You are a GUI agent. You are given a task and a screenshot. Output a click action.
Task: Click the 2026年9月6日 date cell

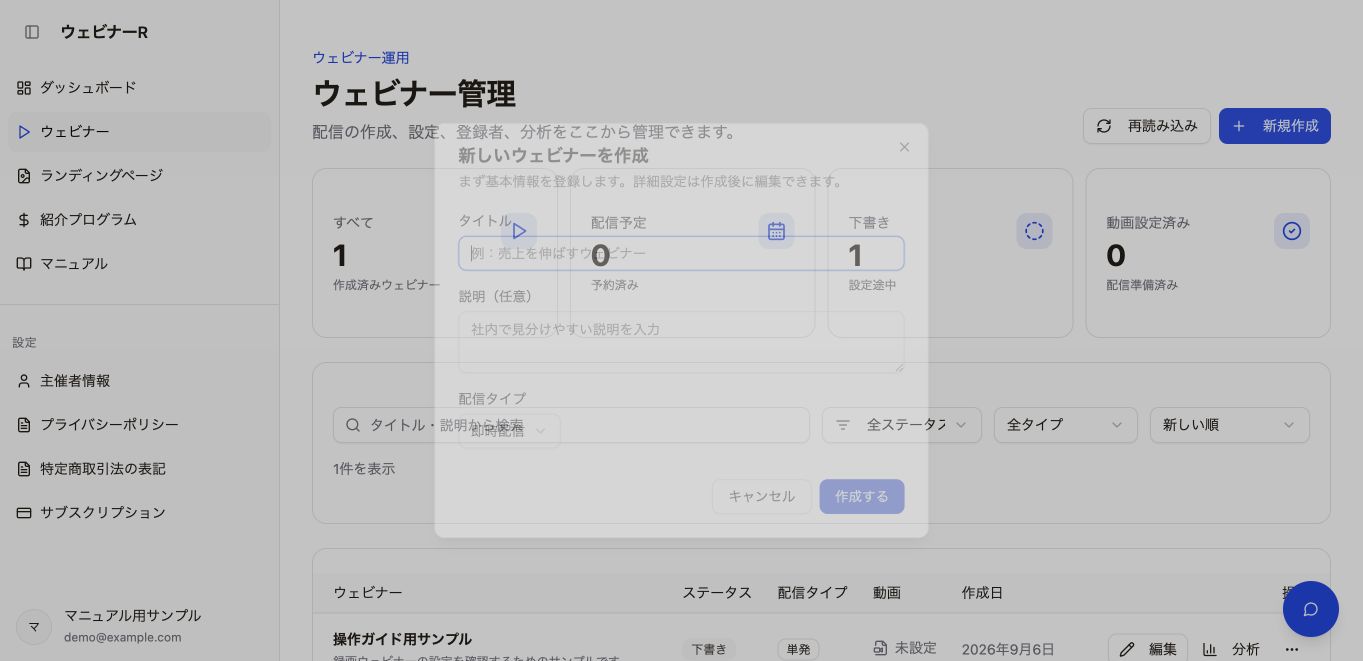pos(1008,649)
